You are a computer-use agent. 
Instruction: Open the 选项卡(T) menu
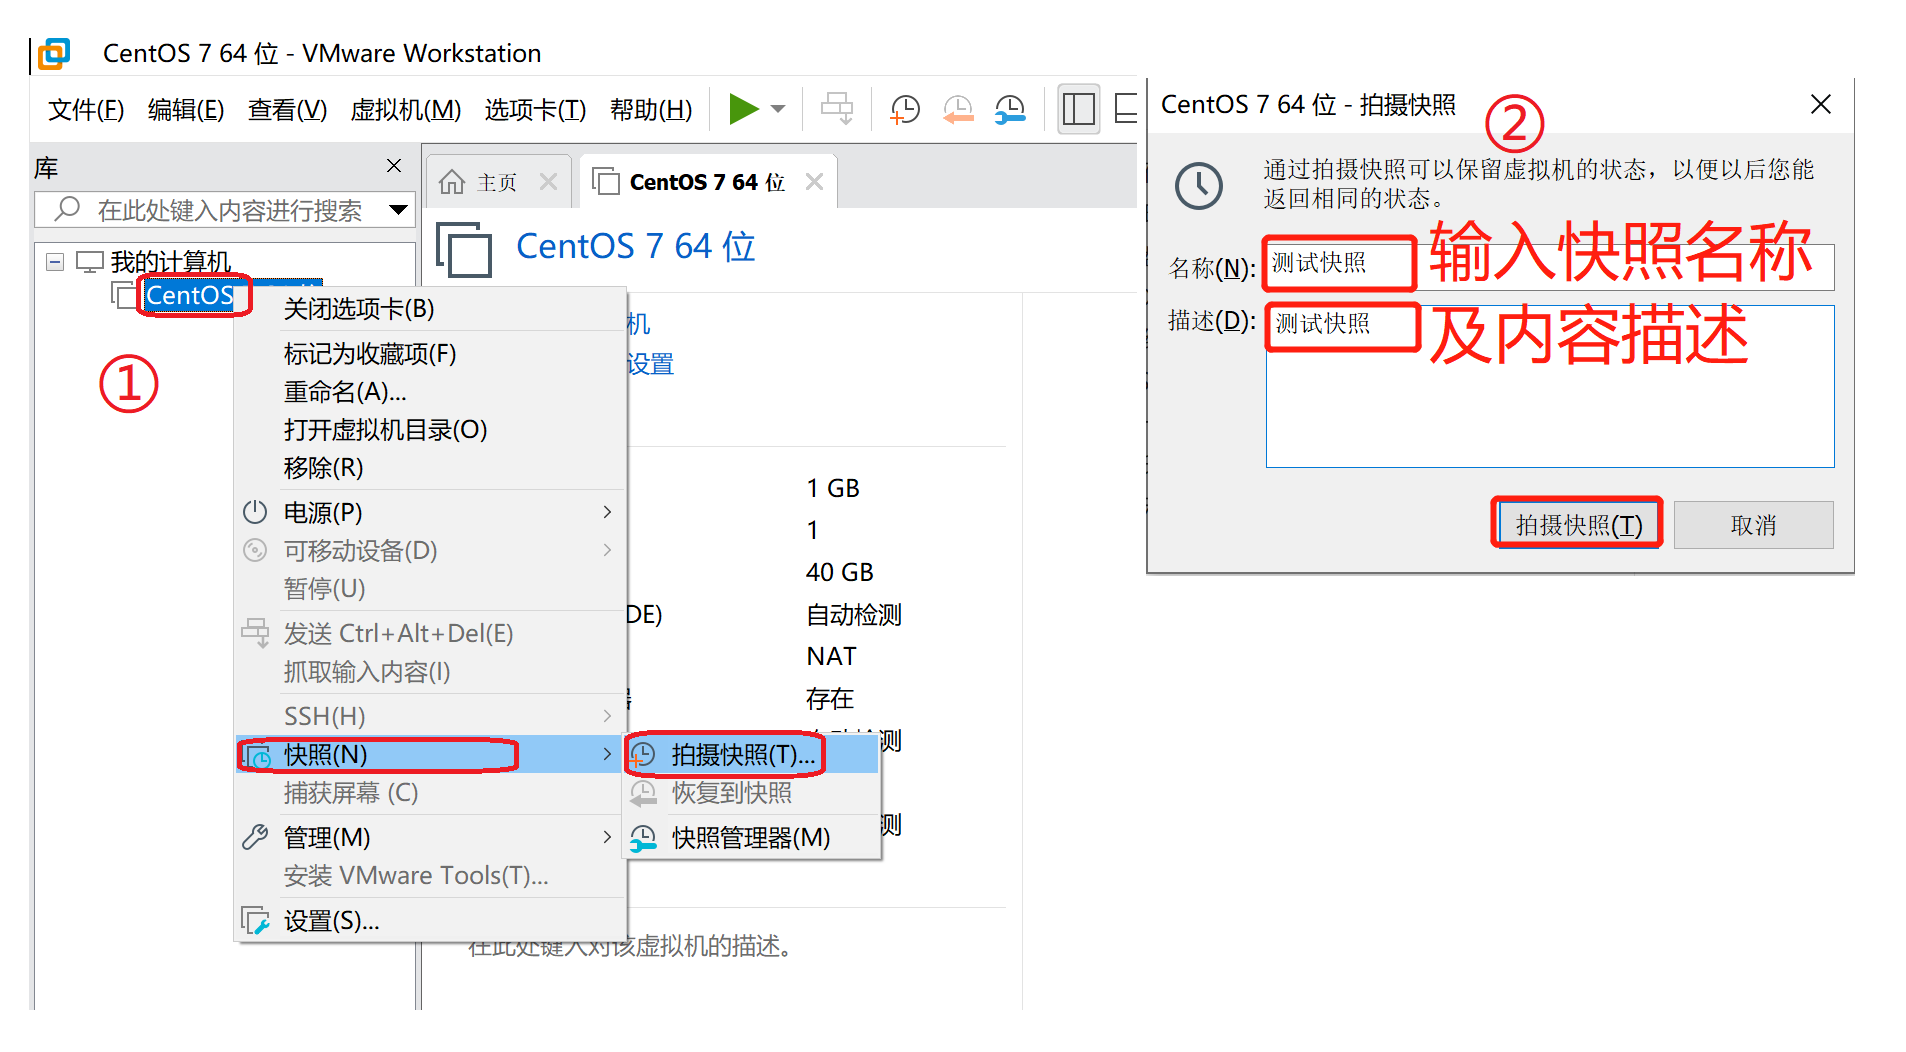[535, 110]
